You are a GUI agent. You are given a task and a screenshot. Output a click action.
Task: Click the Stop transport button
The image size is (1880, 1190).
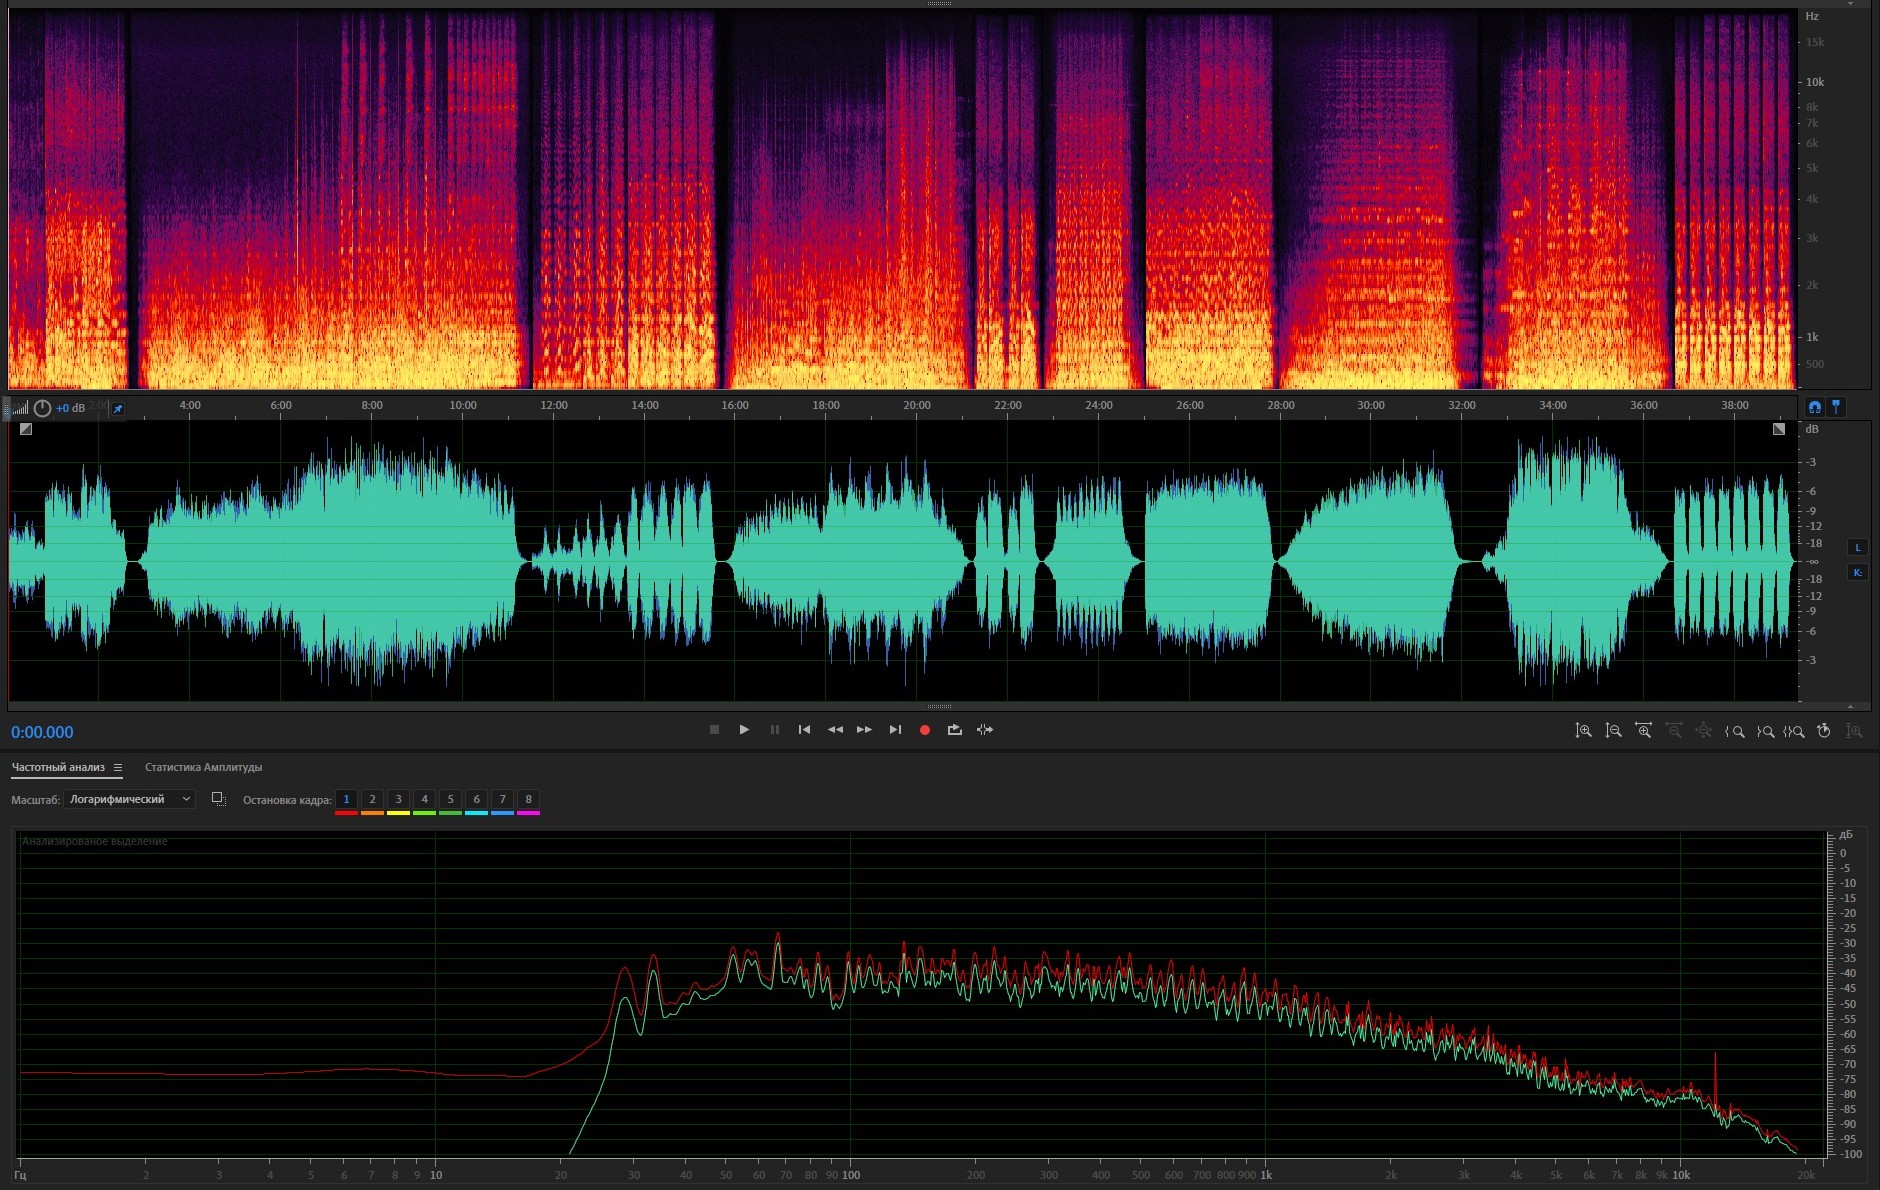point(714,730)
